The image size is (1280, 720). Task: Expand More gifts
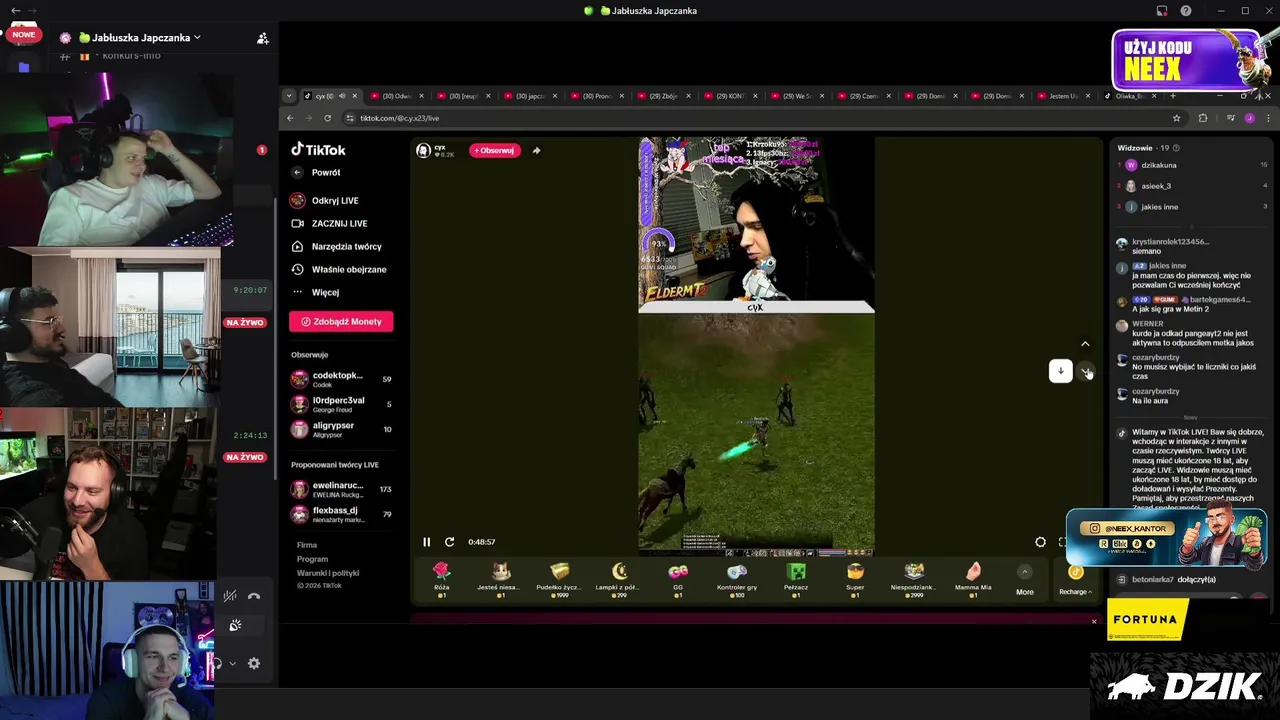(1025, 580)
